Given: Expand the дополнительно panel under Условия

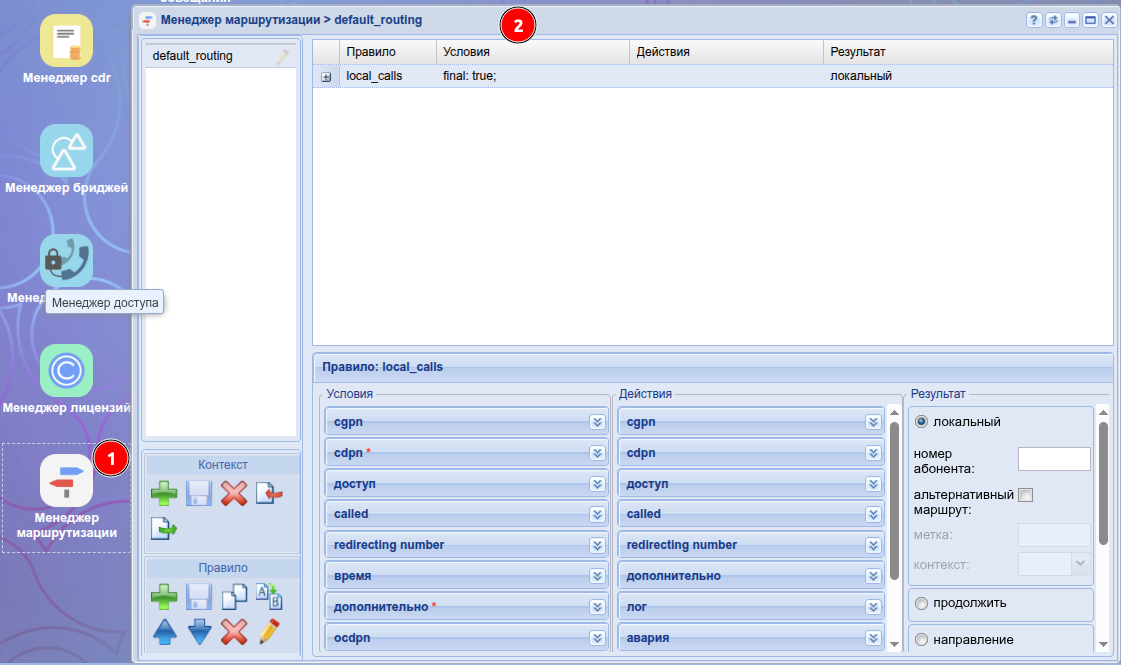Looking at the screenshot, I should [x=598, y=607].
